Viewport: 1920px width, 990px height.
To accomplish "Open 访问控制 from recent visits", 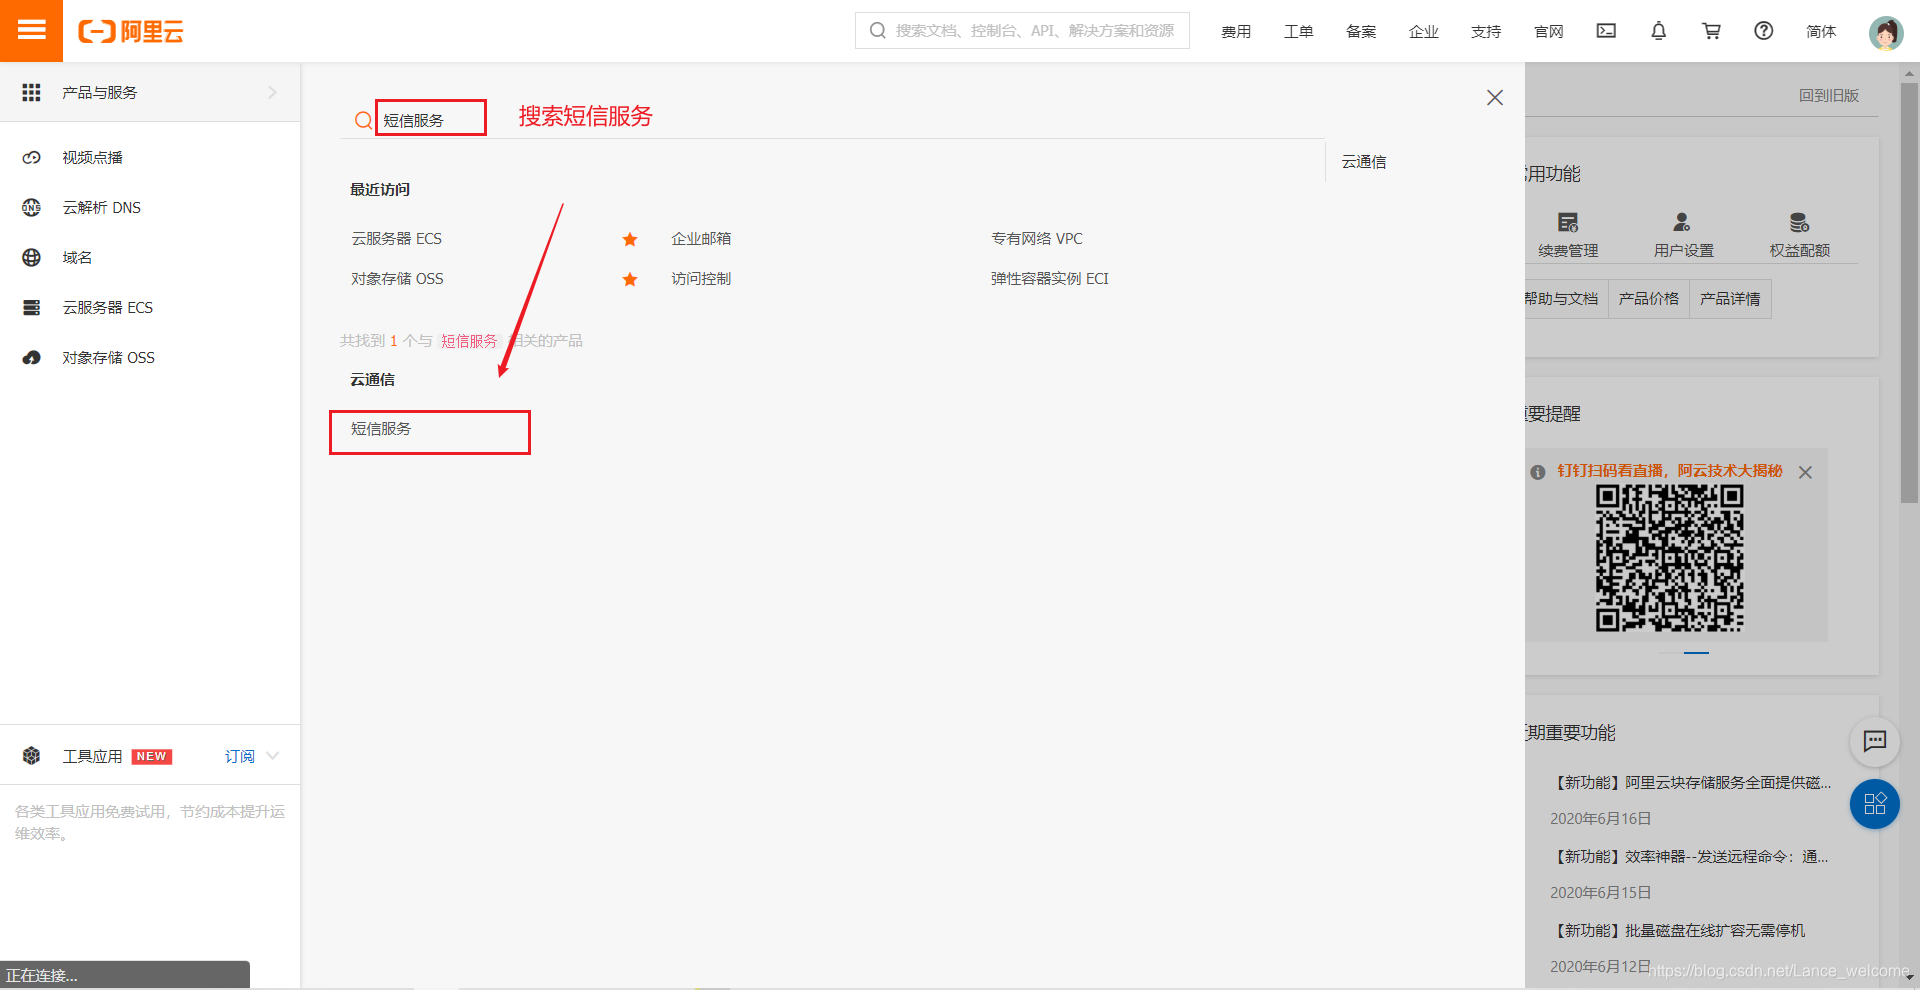I will click(x=701, y=278).
